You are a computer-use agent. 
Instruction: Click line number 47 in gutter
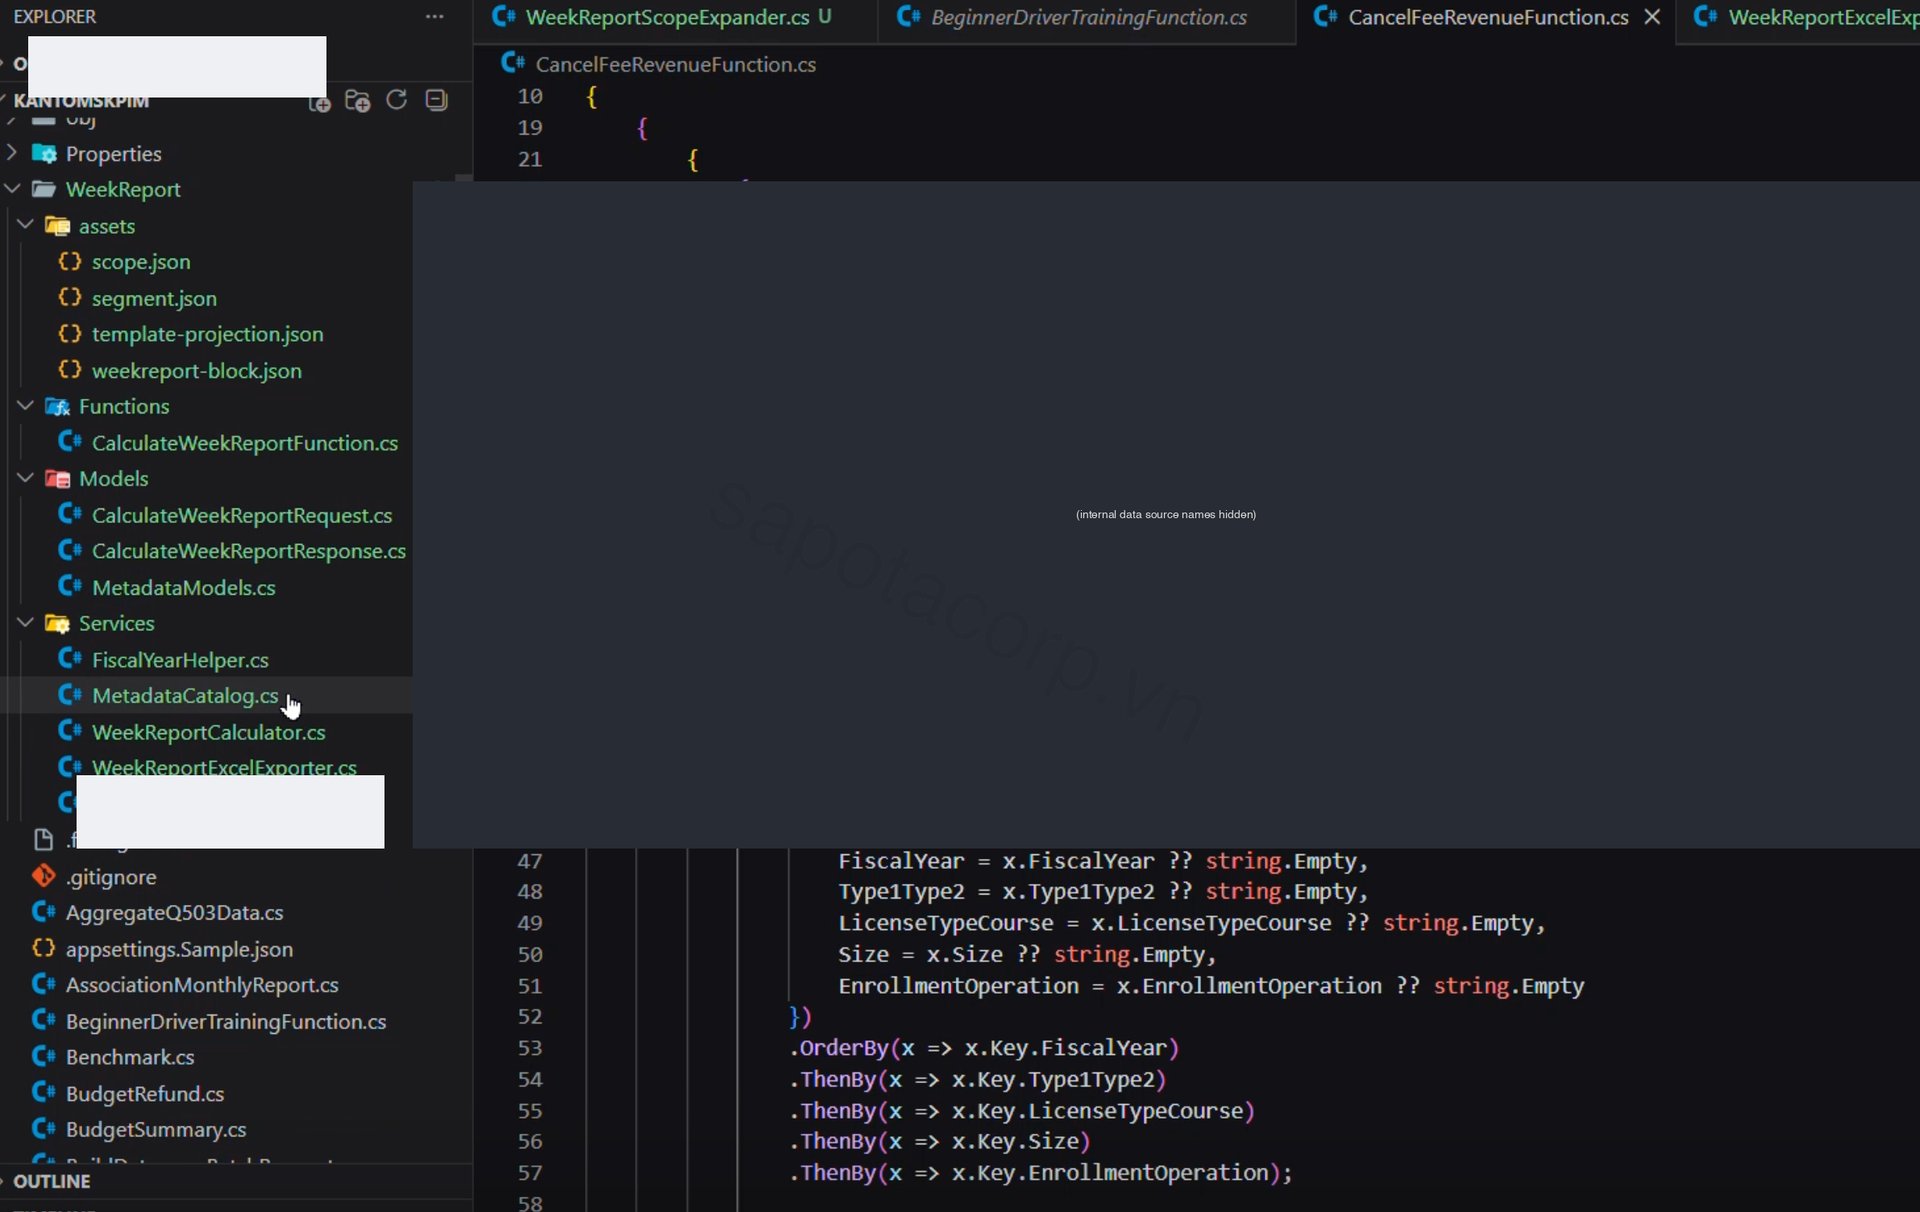point(530,861)
